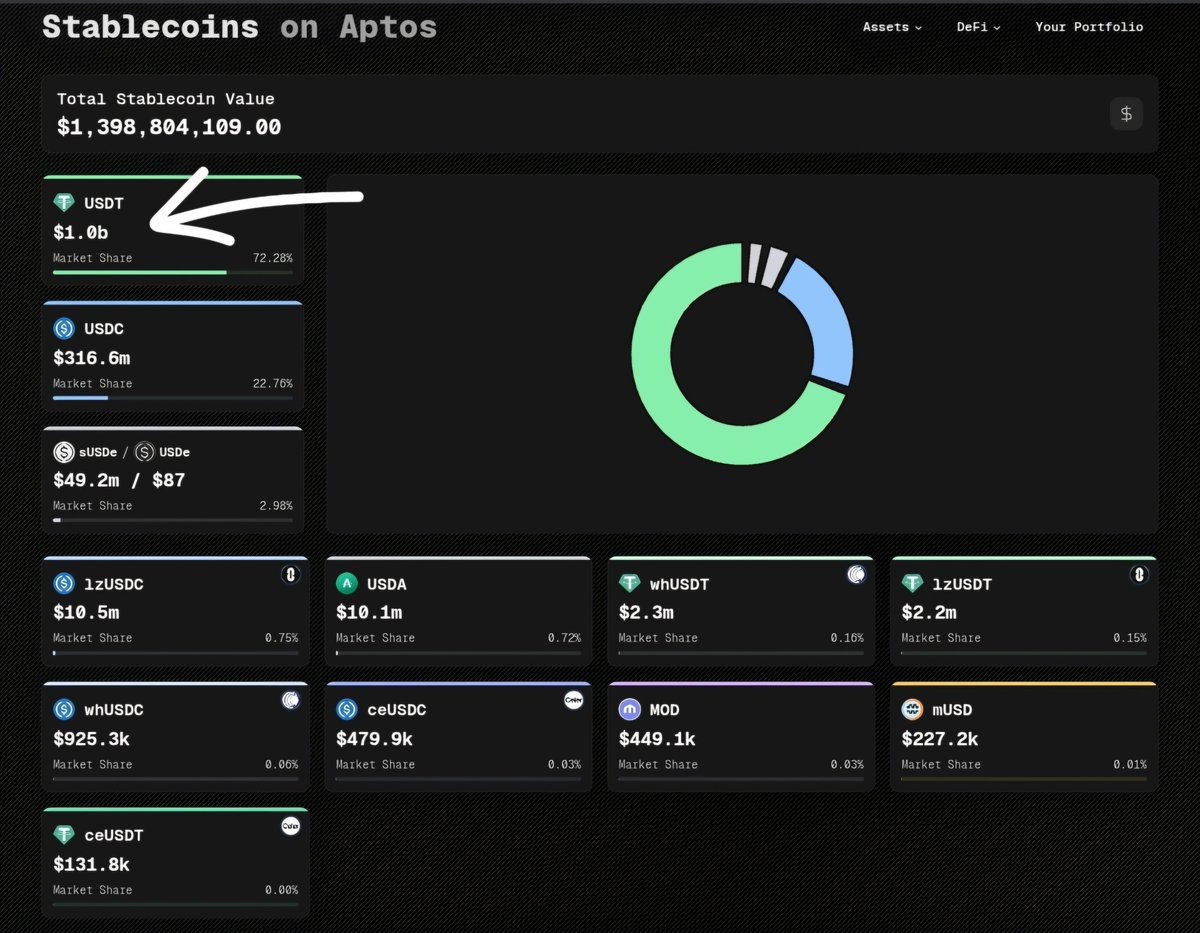The width and height of the screenshot is (1200, 933).
Task: Click the lzUSDT Tether icon
Action: pos(912,583)
